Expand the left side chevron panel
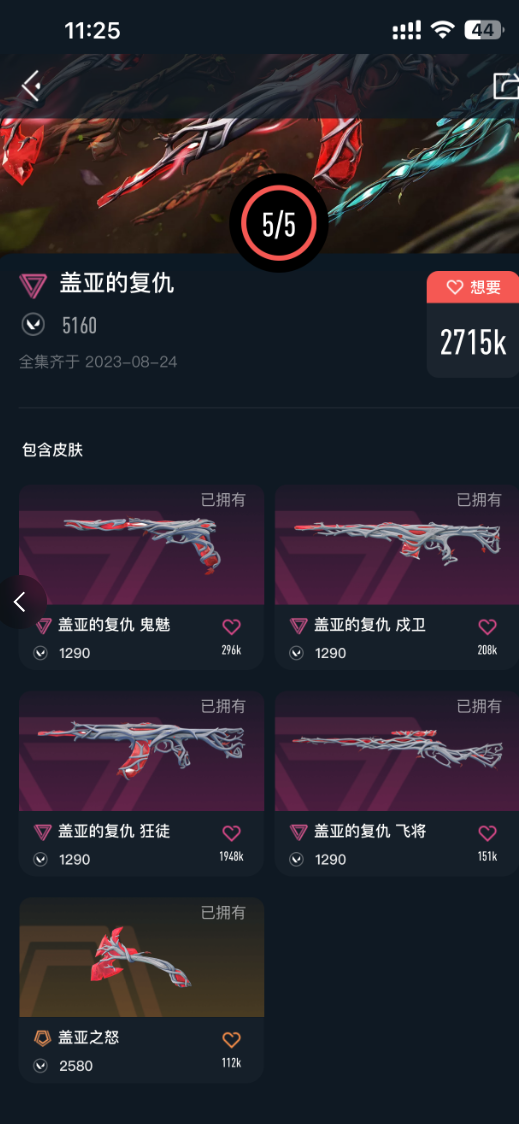519x1124 pixels. click(22, 601)
